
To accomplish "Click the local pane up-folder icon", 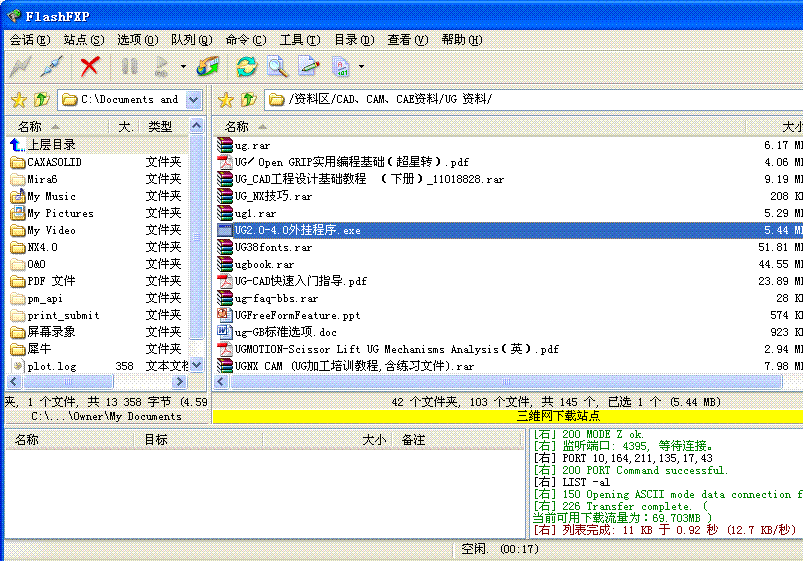I will point(41,99).
